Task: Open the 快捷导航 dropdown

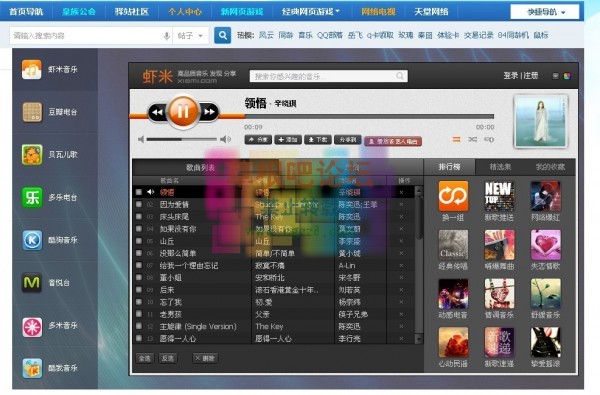Action: (x=545, y=12)
